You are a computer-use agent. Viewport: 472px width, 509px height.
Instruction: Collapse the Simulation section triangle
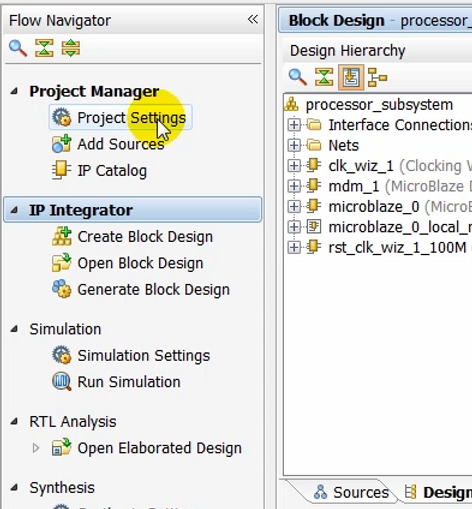tap(14, 329)
